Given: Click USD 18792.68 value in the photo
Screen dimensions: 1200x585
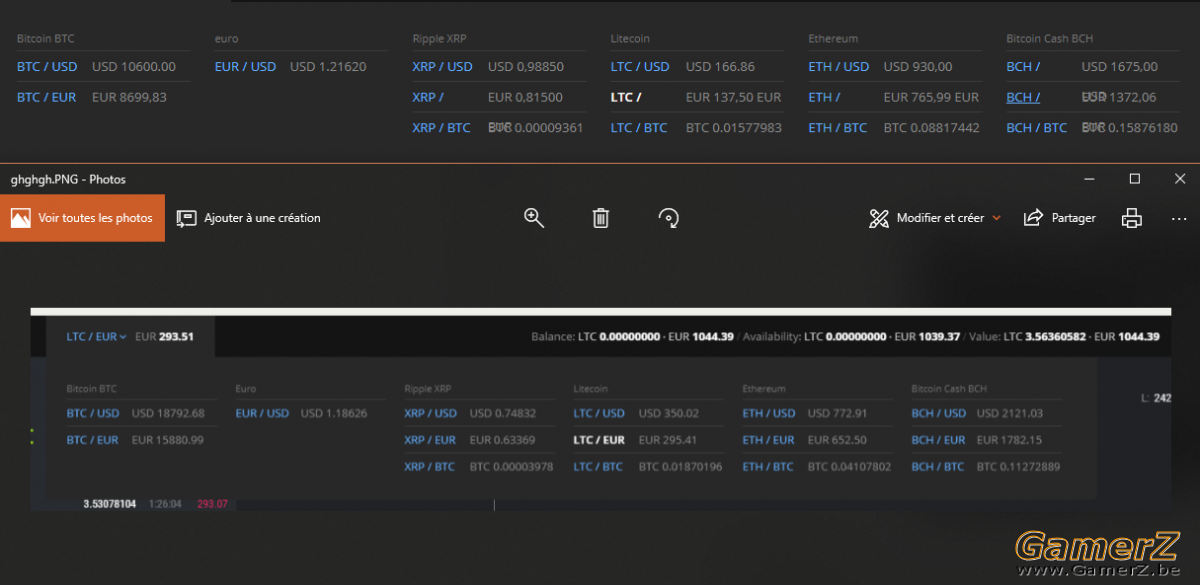Looking at the screenshot, I should 168,413.
